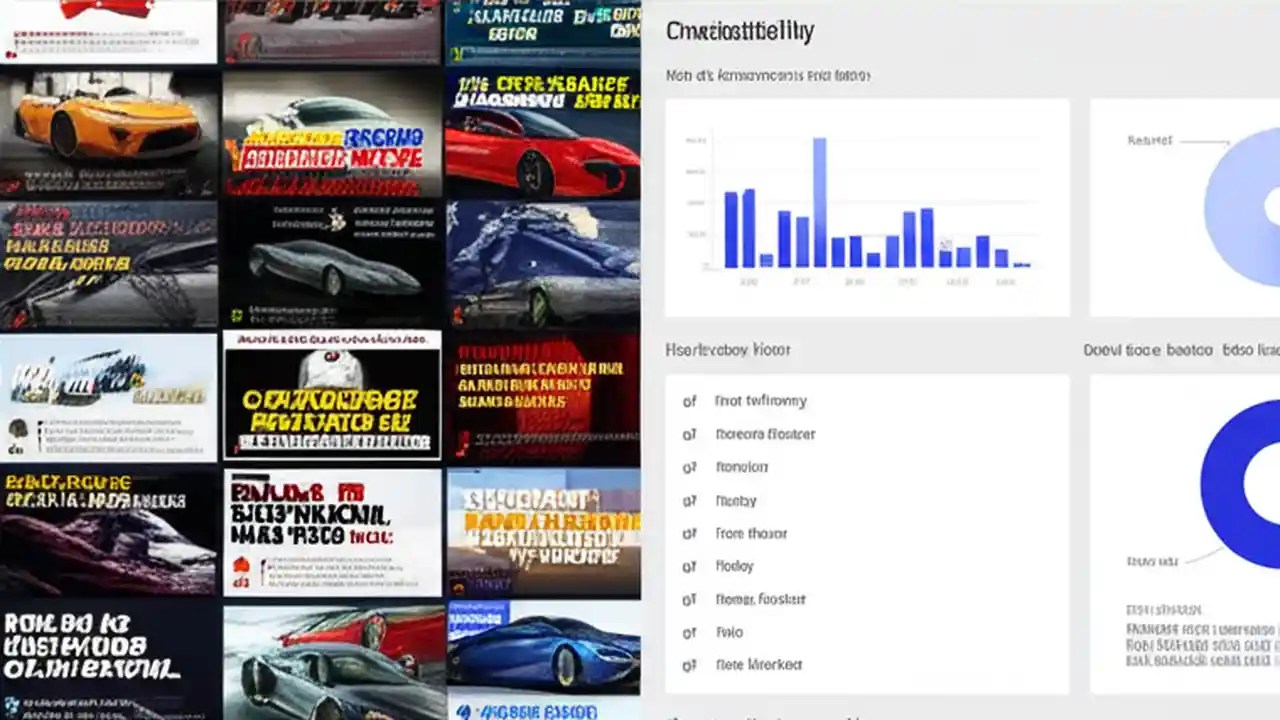1280x720 pixels.
Task: Expand the list panel header on the right
Action: pyautogui.click(x=728, y=350)
